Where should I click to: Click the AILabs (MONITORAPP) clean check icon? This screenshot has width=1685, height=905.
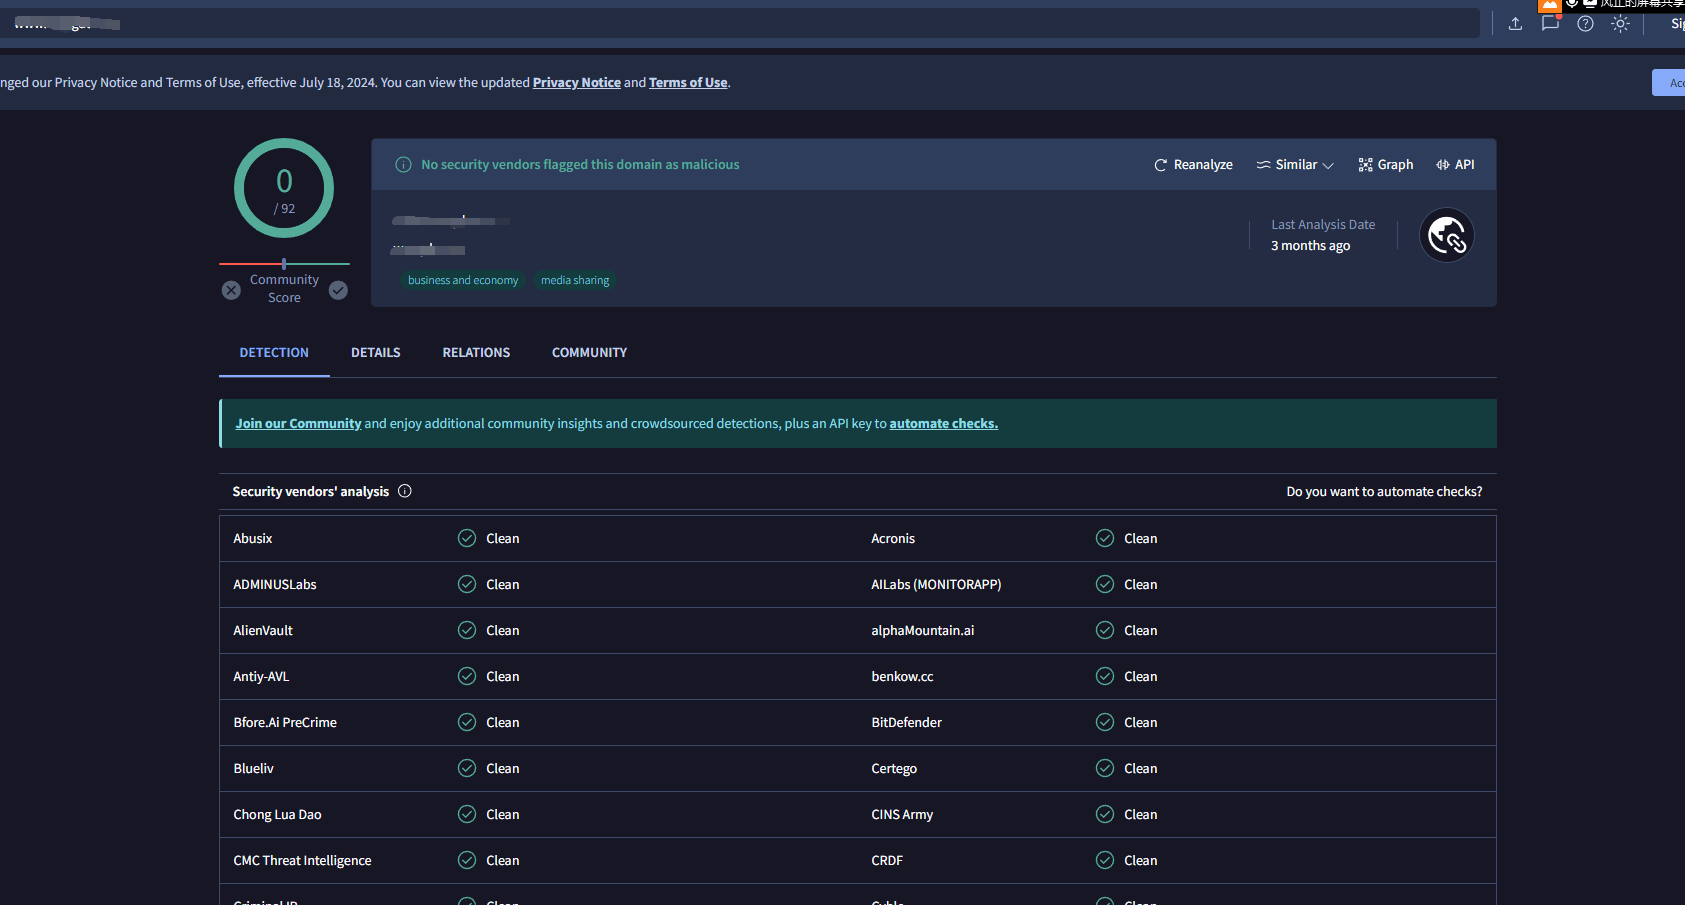point(1105,584)
